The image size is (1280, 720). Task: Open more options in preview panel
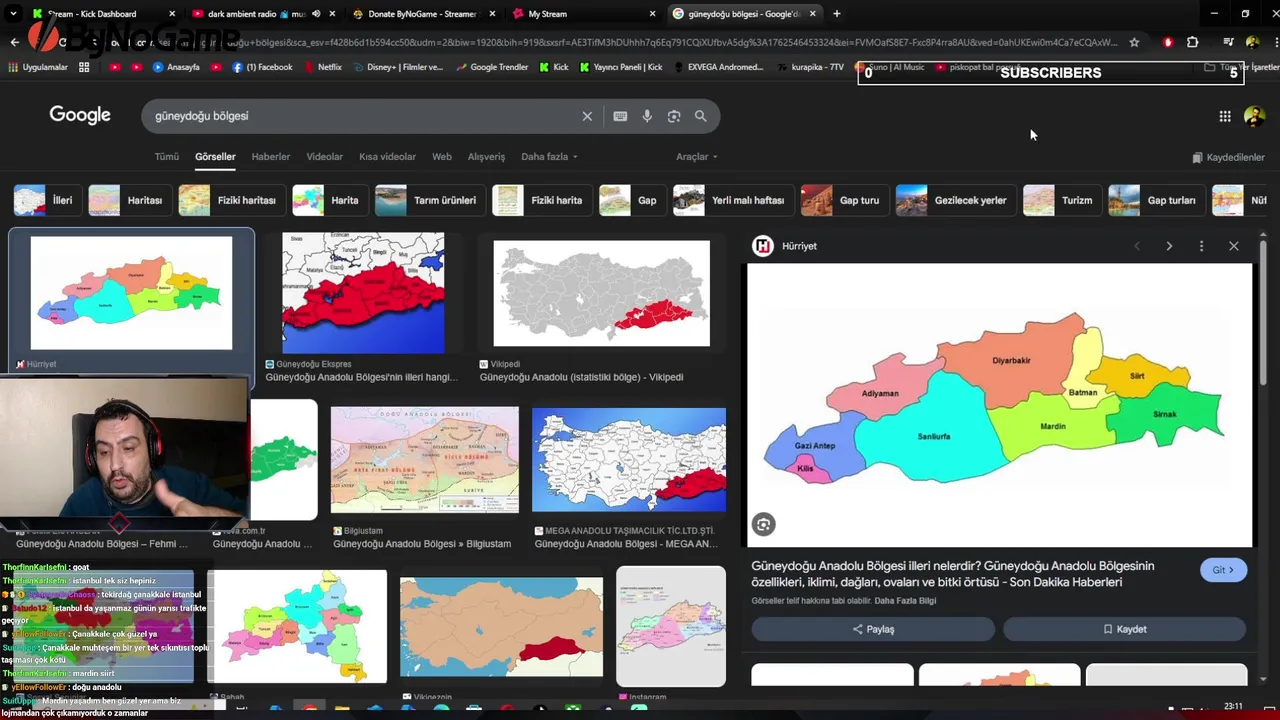pos(1201,246)
